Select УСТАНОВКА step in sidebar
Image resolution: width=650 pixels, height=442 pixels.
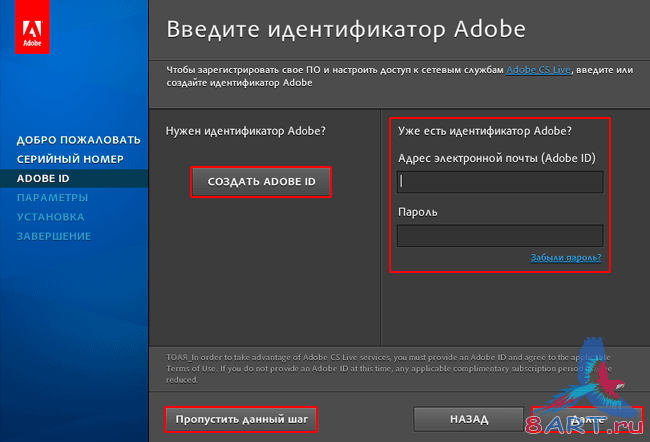pos(51,217)
